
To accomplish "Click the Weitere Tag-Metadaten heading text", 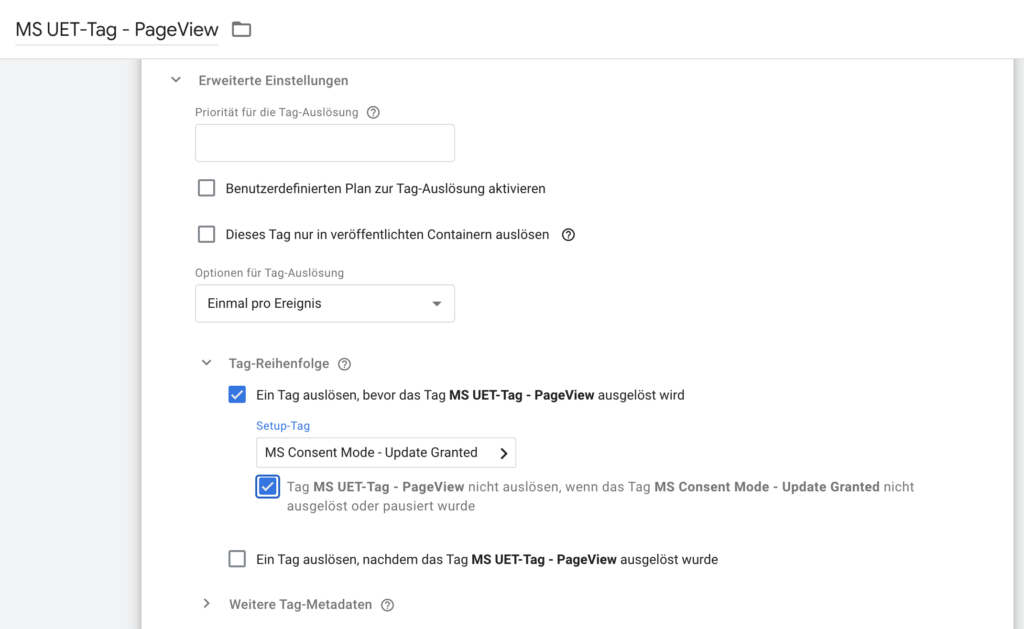I will click(300, 605).
